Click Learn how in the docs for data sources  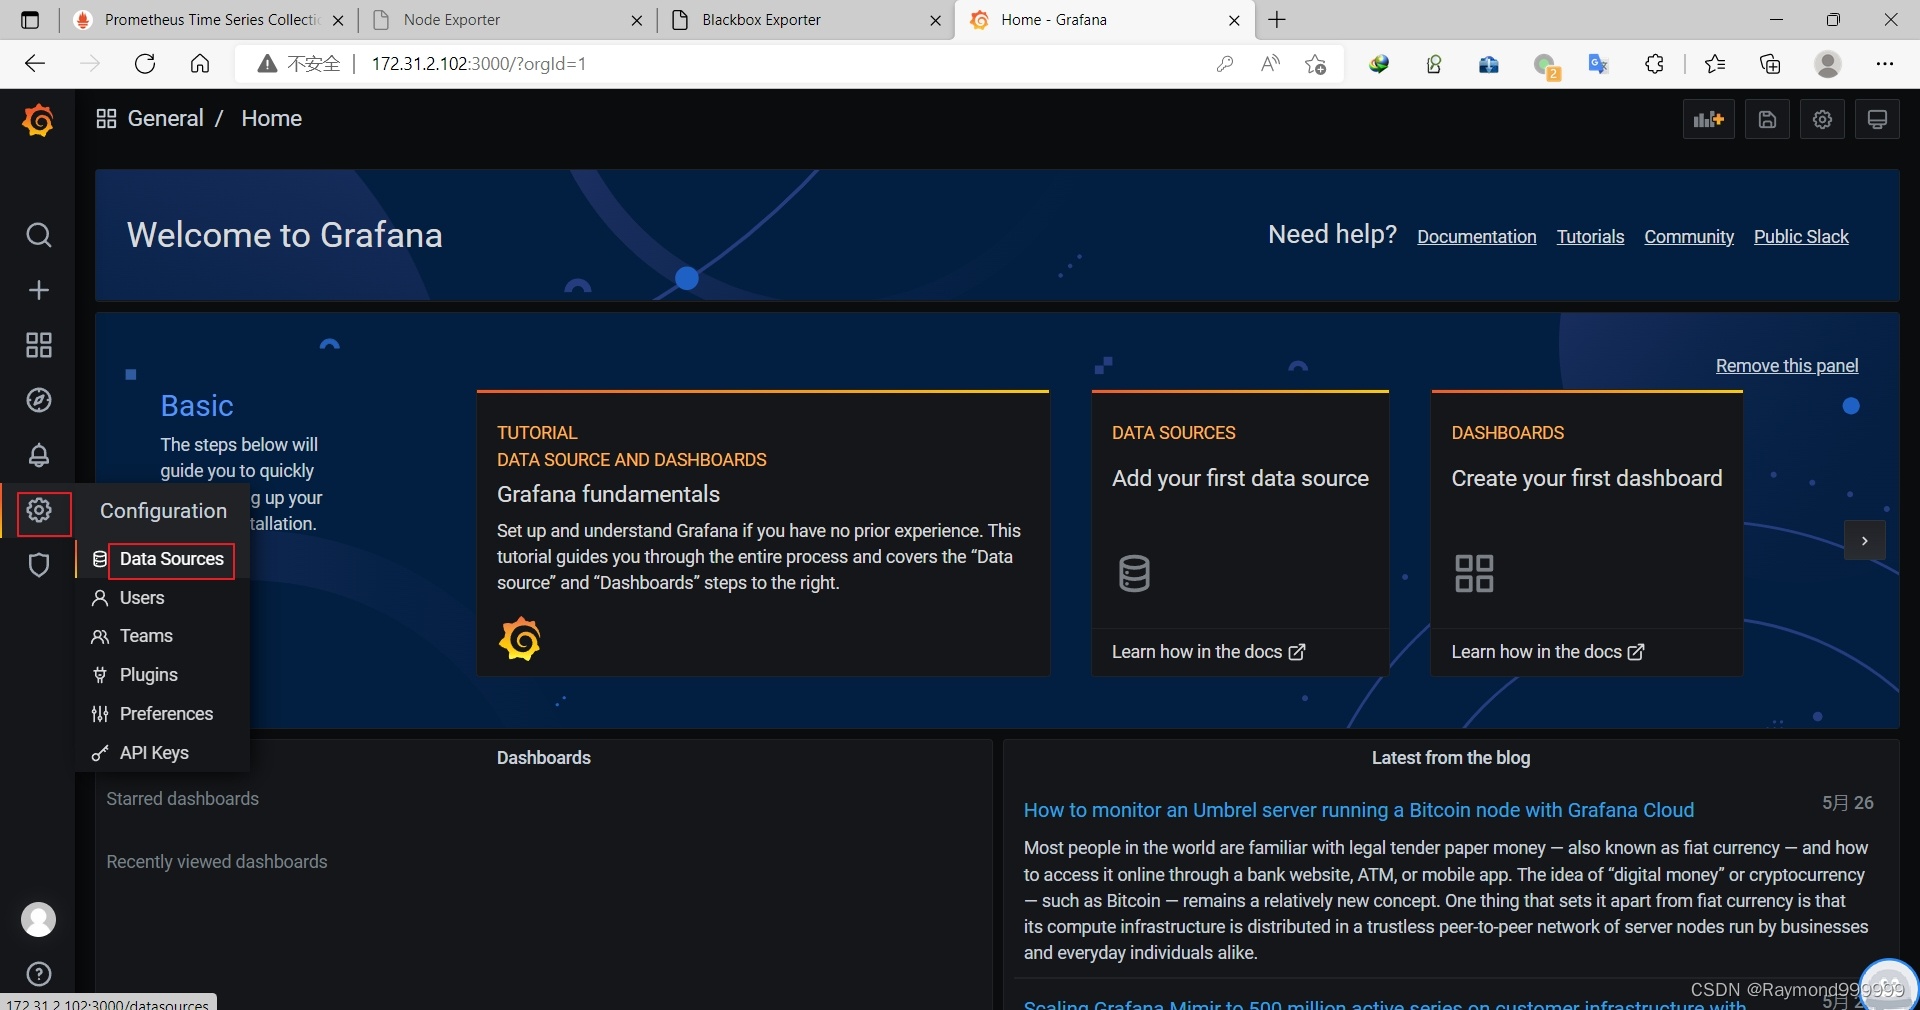click(x=1208, y=652)
